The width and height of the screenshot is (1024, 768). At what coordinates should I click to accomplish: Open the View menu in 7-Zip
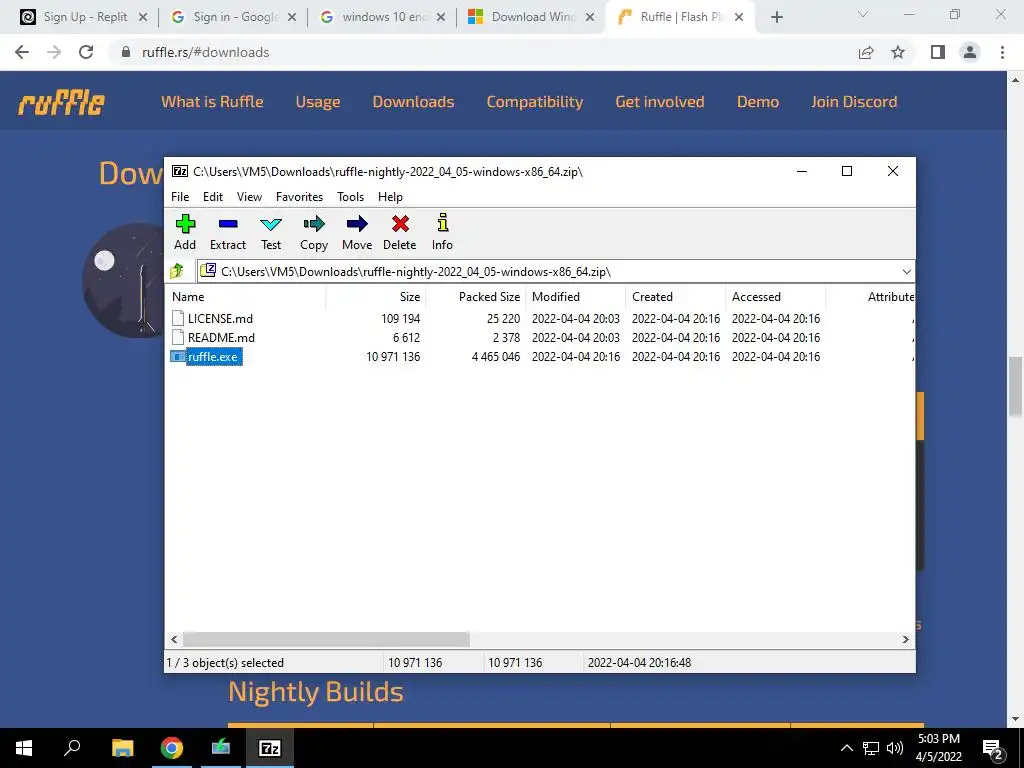[249, 197]
